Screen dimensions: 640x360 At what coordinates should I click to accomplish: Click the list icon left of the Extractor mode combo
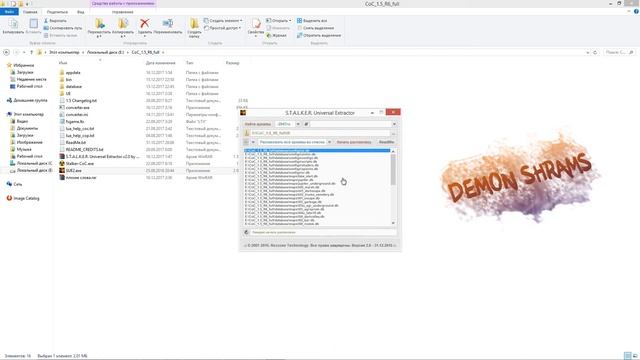point(246,142)
